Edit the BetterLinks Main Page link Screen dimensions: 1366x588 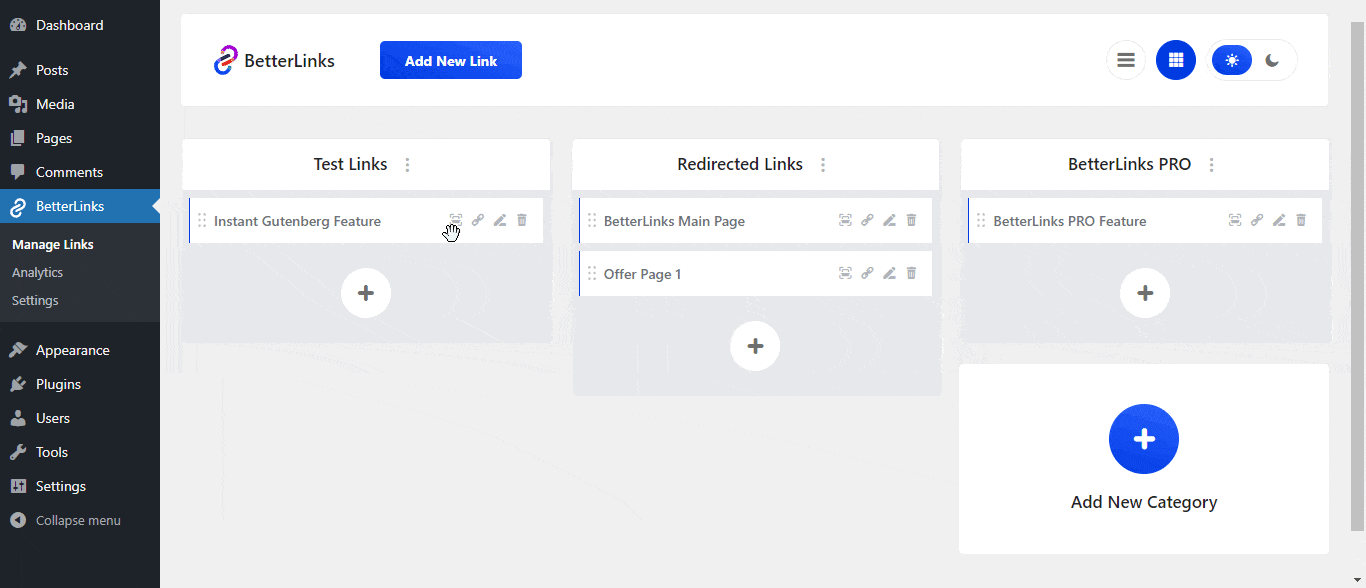click(x=889, y=220)
